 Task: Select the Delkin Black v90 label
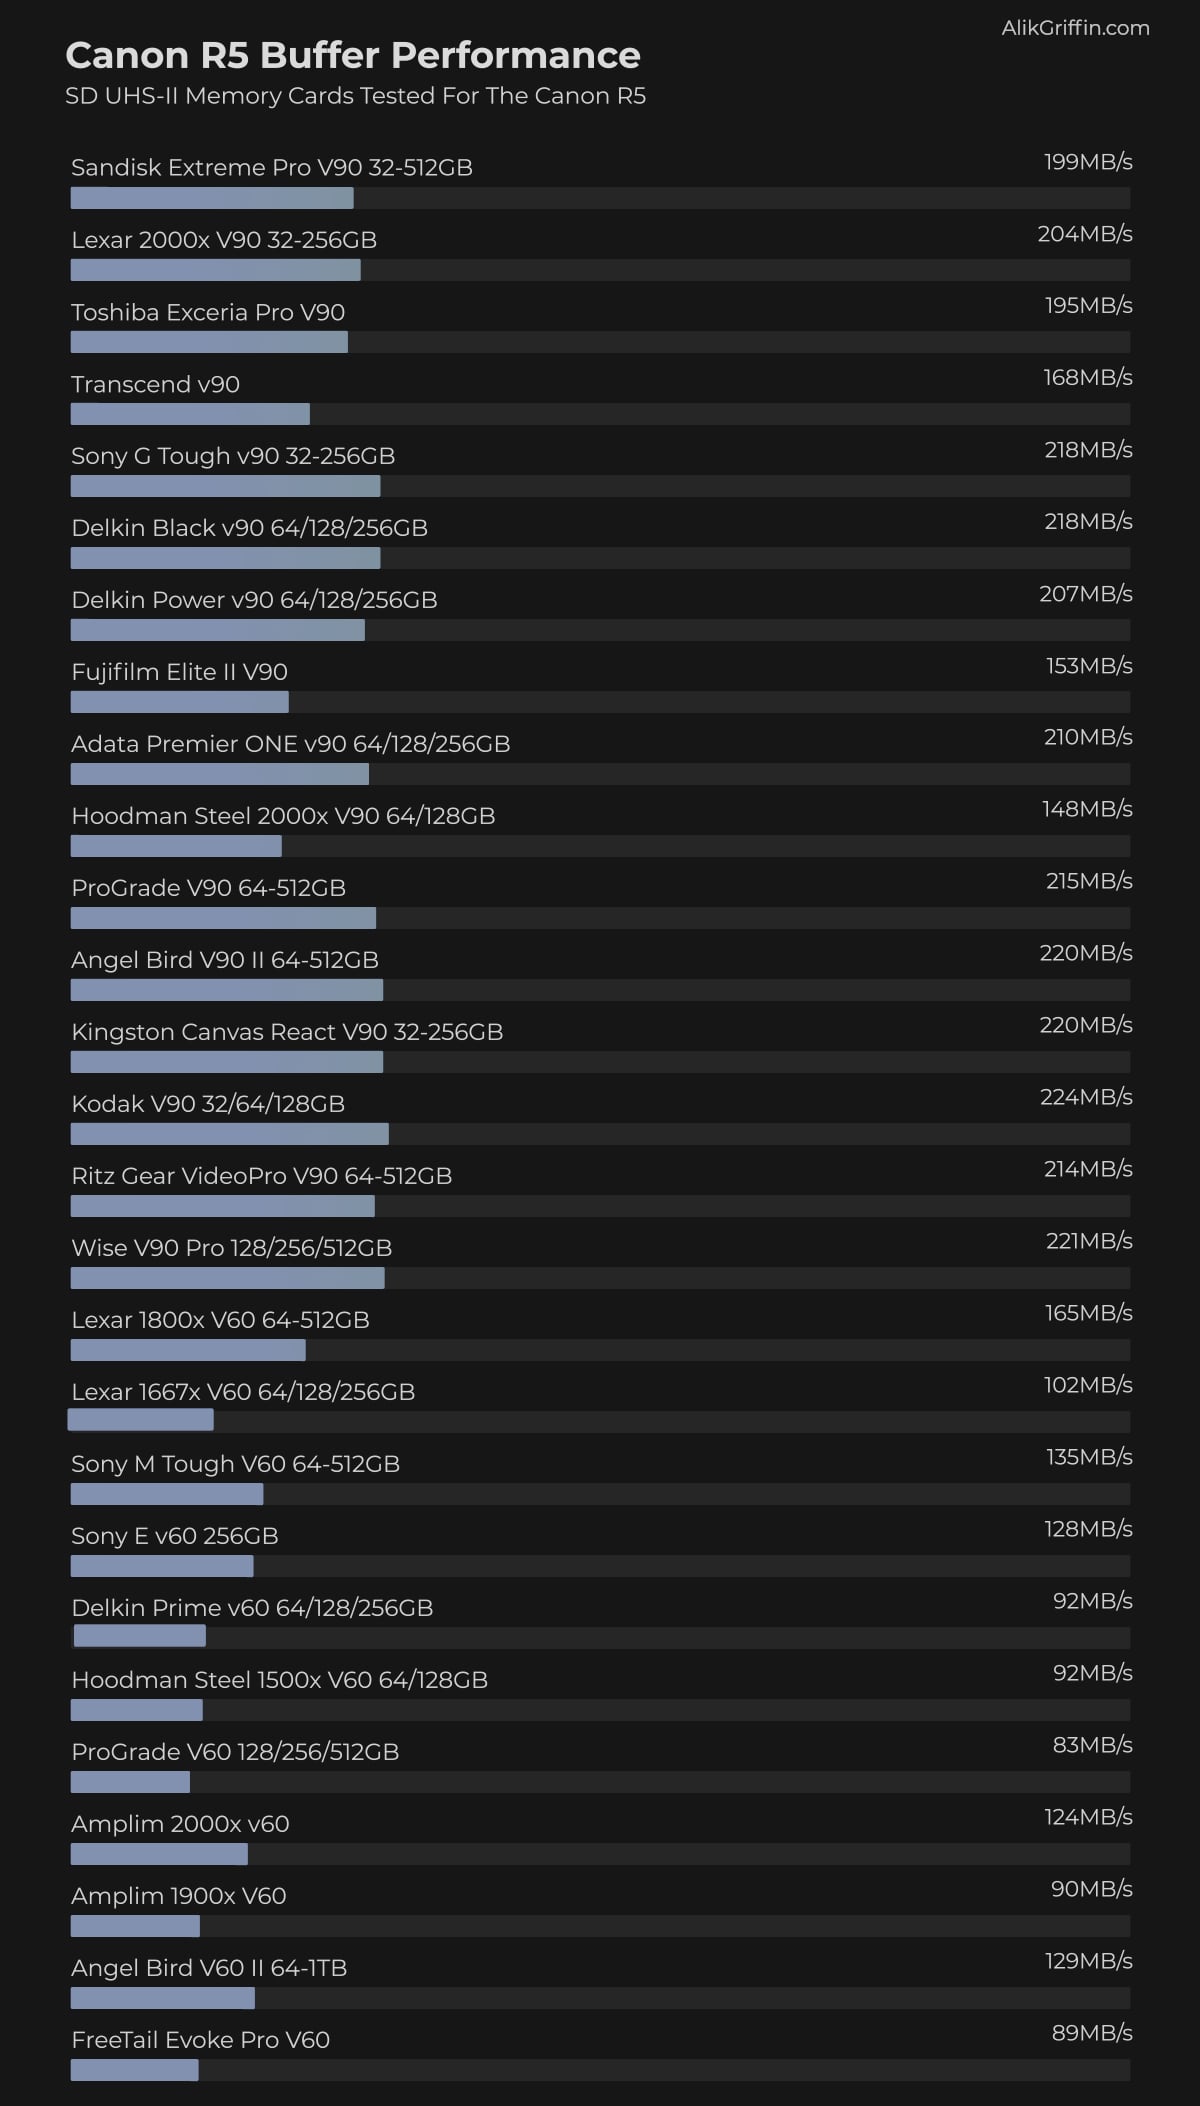pyautogui.click(x=249, y=527)
